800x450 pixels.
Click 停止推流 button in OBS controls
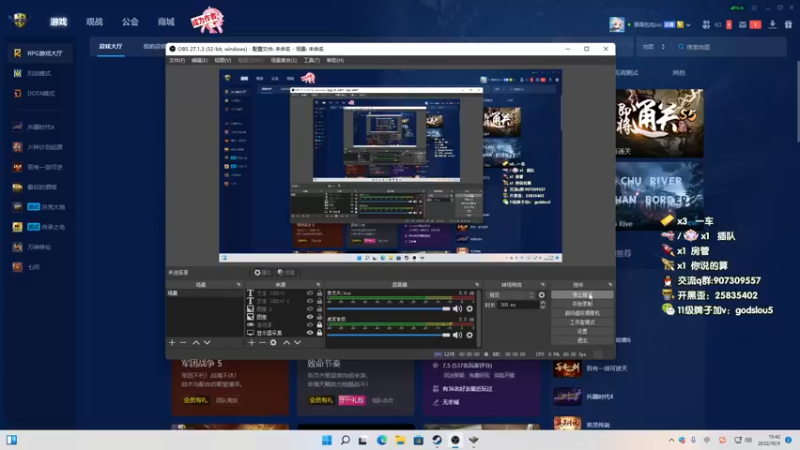[x=582, y=295]
